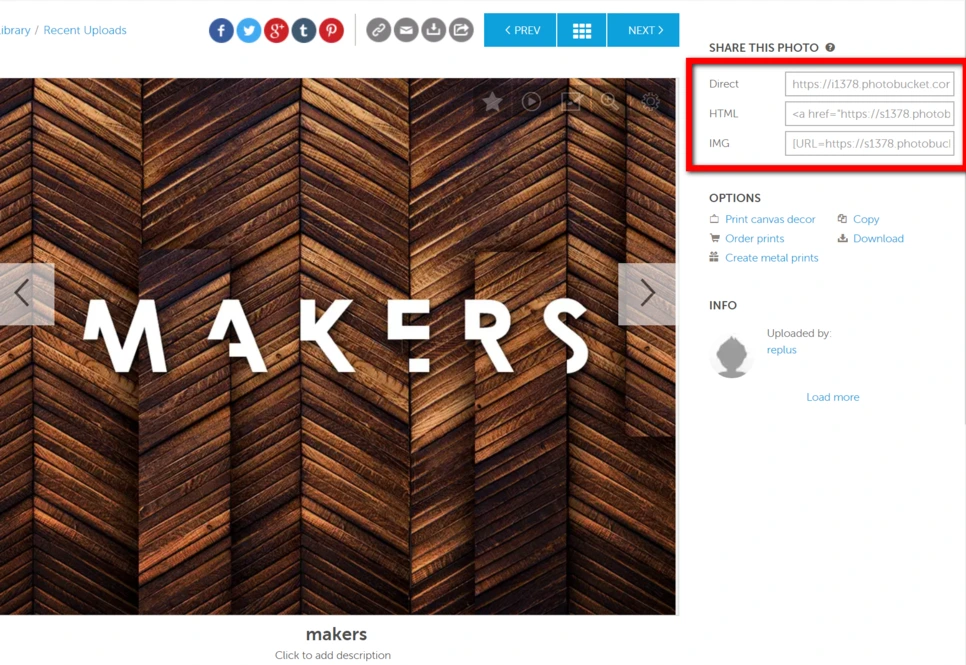Viewport: 966px width, 665px height.
Task: Click the email envelope share icon
Action: (x=406, y=30)
